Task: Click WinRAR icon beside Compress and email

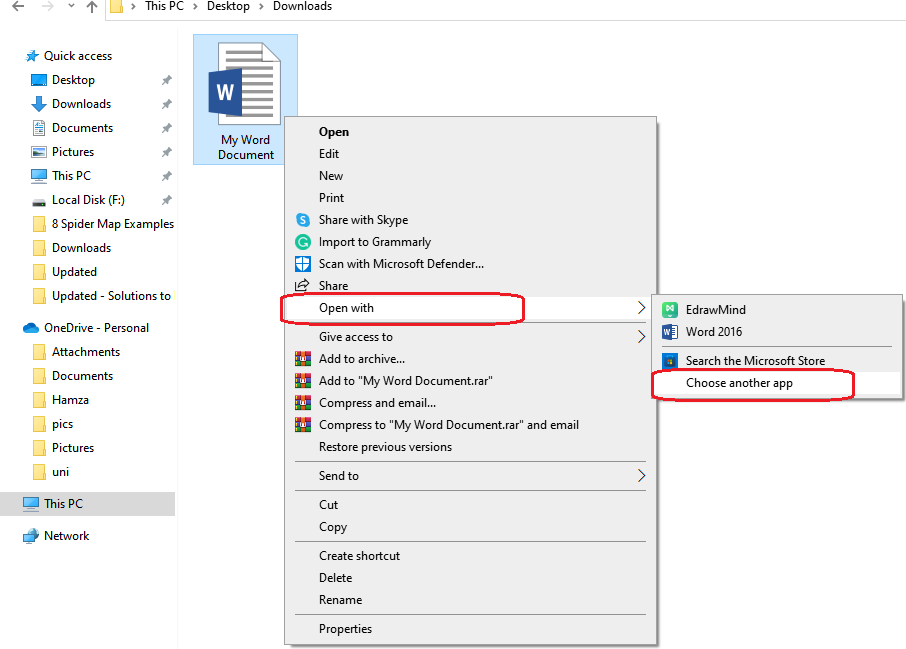Action: (x=303, y=402)
